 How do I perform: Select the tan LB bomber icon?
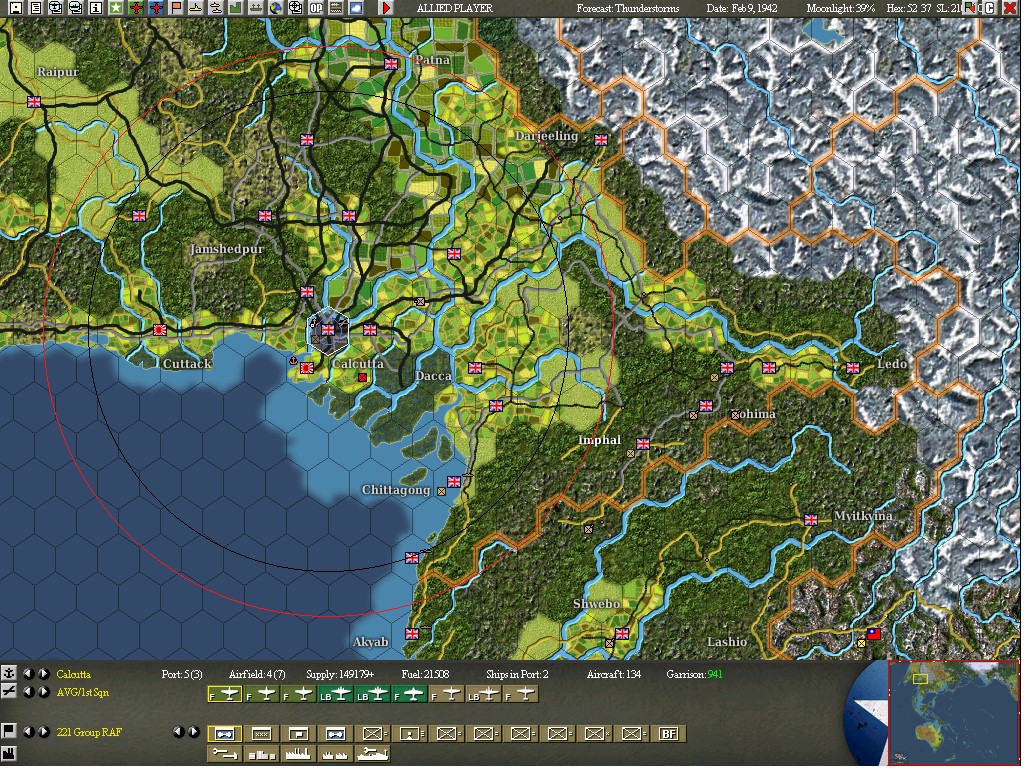click(x=484, y=694)
